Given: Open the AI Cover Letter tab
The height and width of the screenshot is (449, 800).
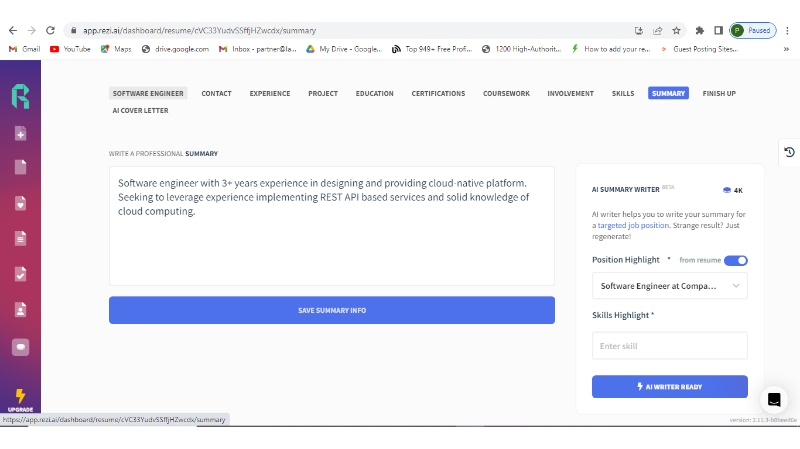Looking at the screenshot, I should 140,110.
